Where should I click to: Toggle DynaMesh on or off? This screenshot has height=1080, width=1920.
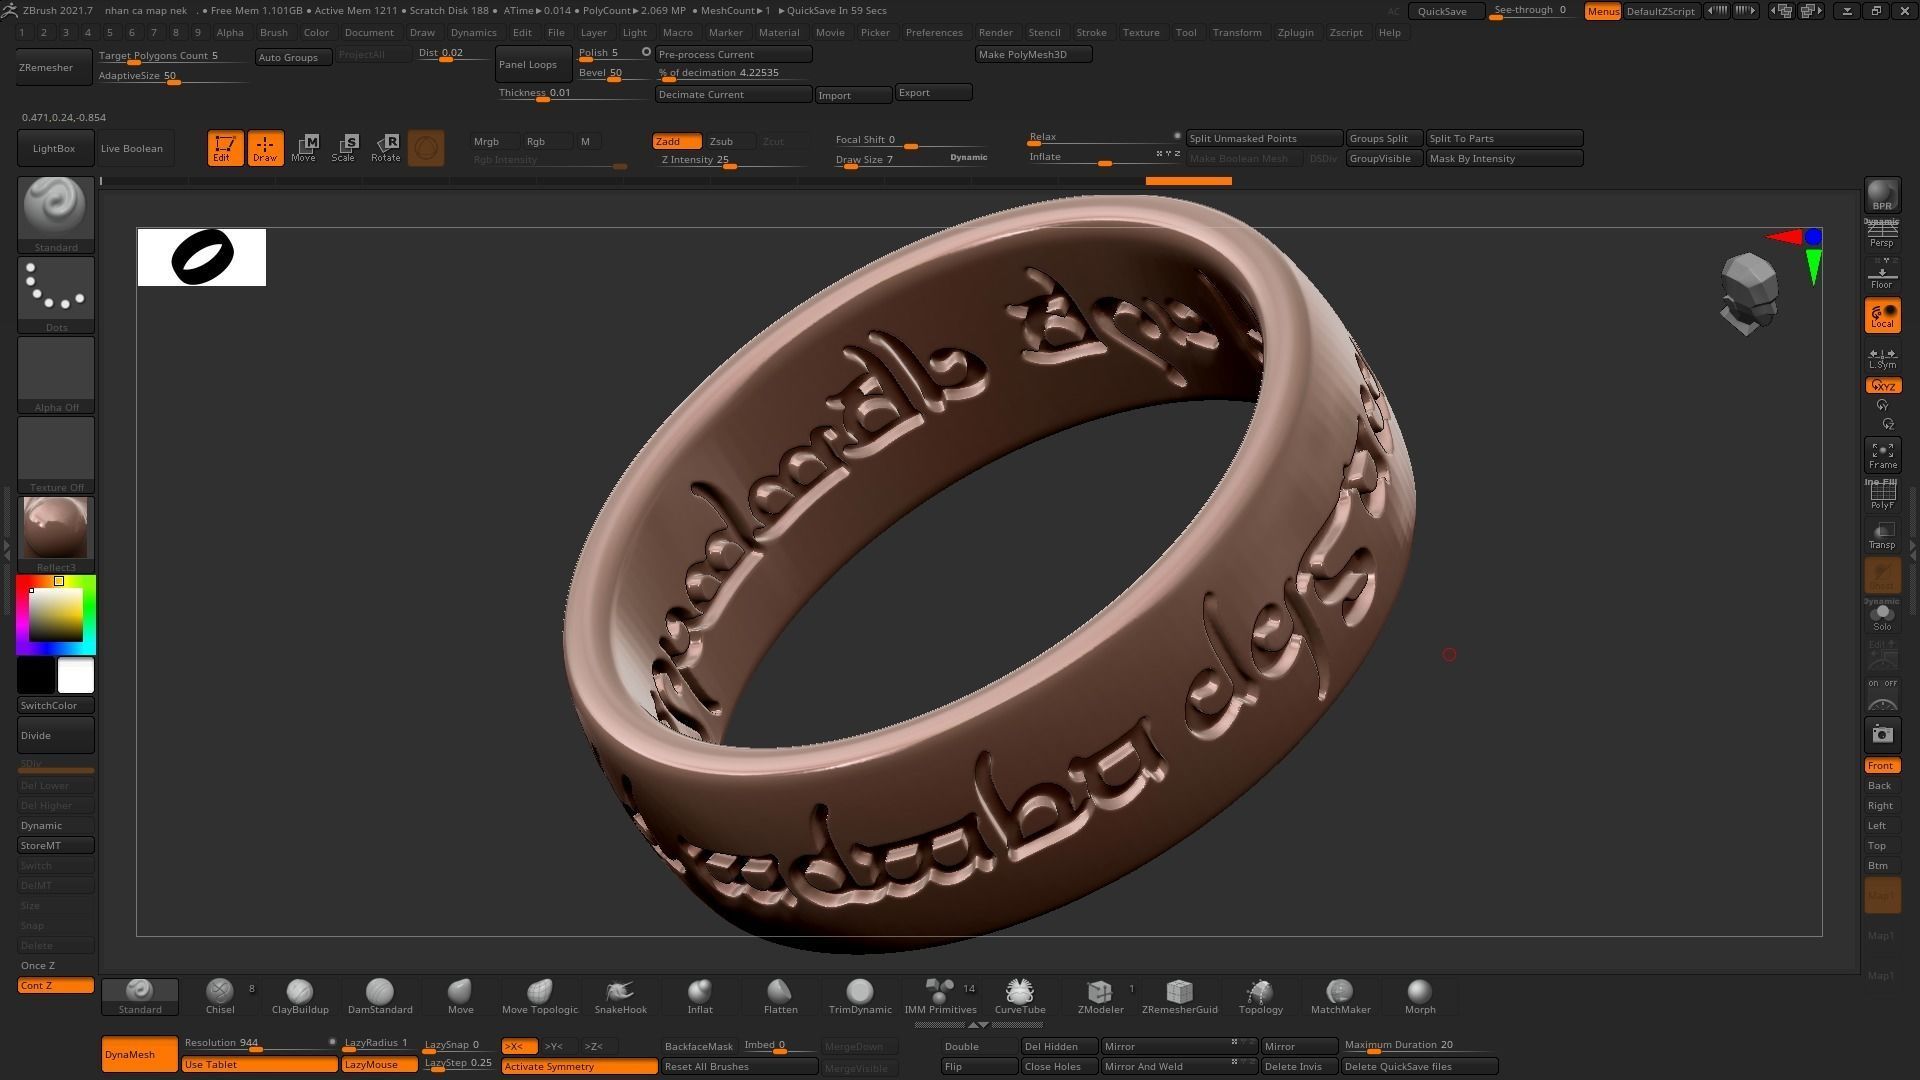pyautogui.click(x=139, y=1054)
